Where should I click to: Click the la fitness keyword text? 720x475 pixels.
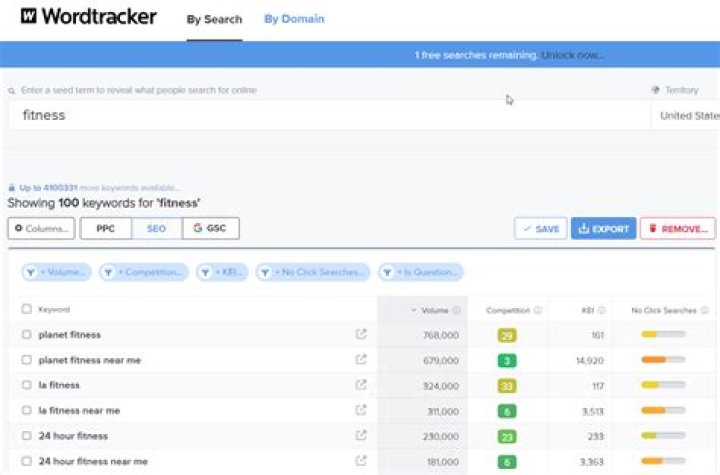click(59, 385)
